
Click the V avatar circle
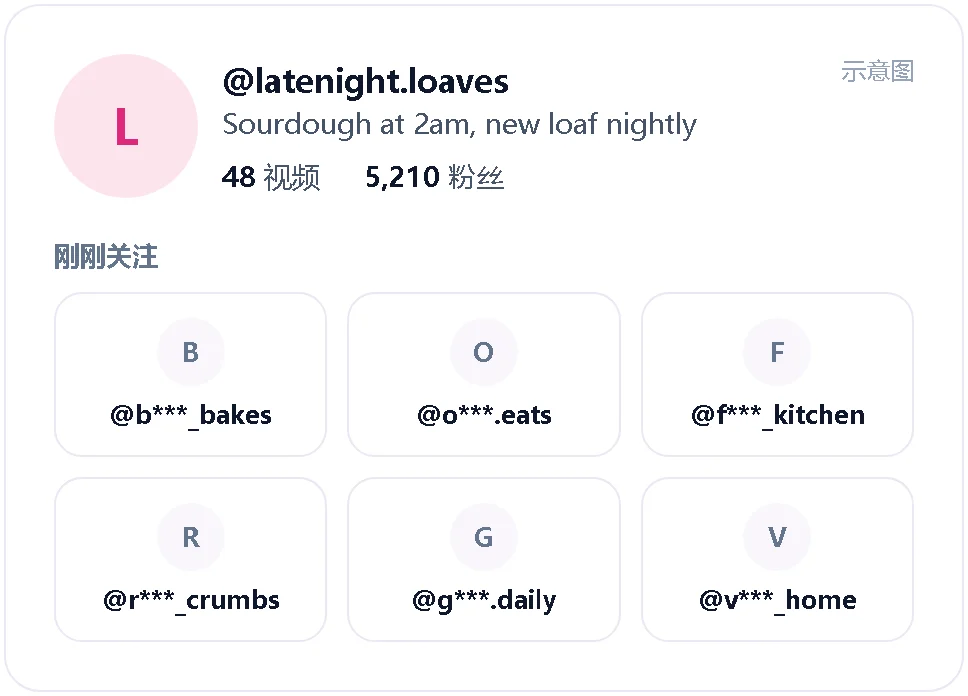(777, 537)
